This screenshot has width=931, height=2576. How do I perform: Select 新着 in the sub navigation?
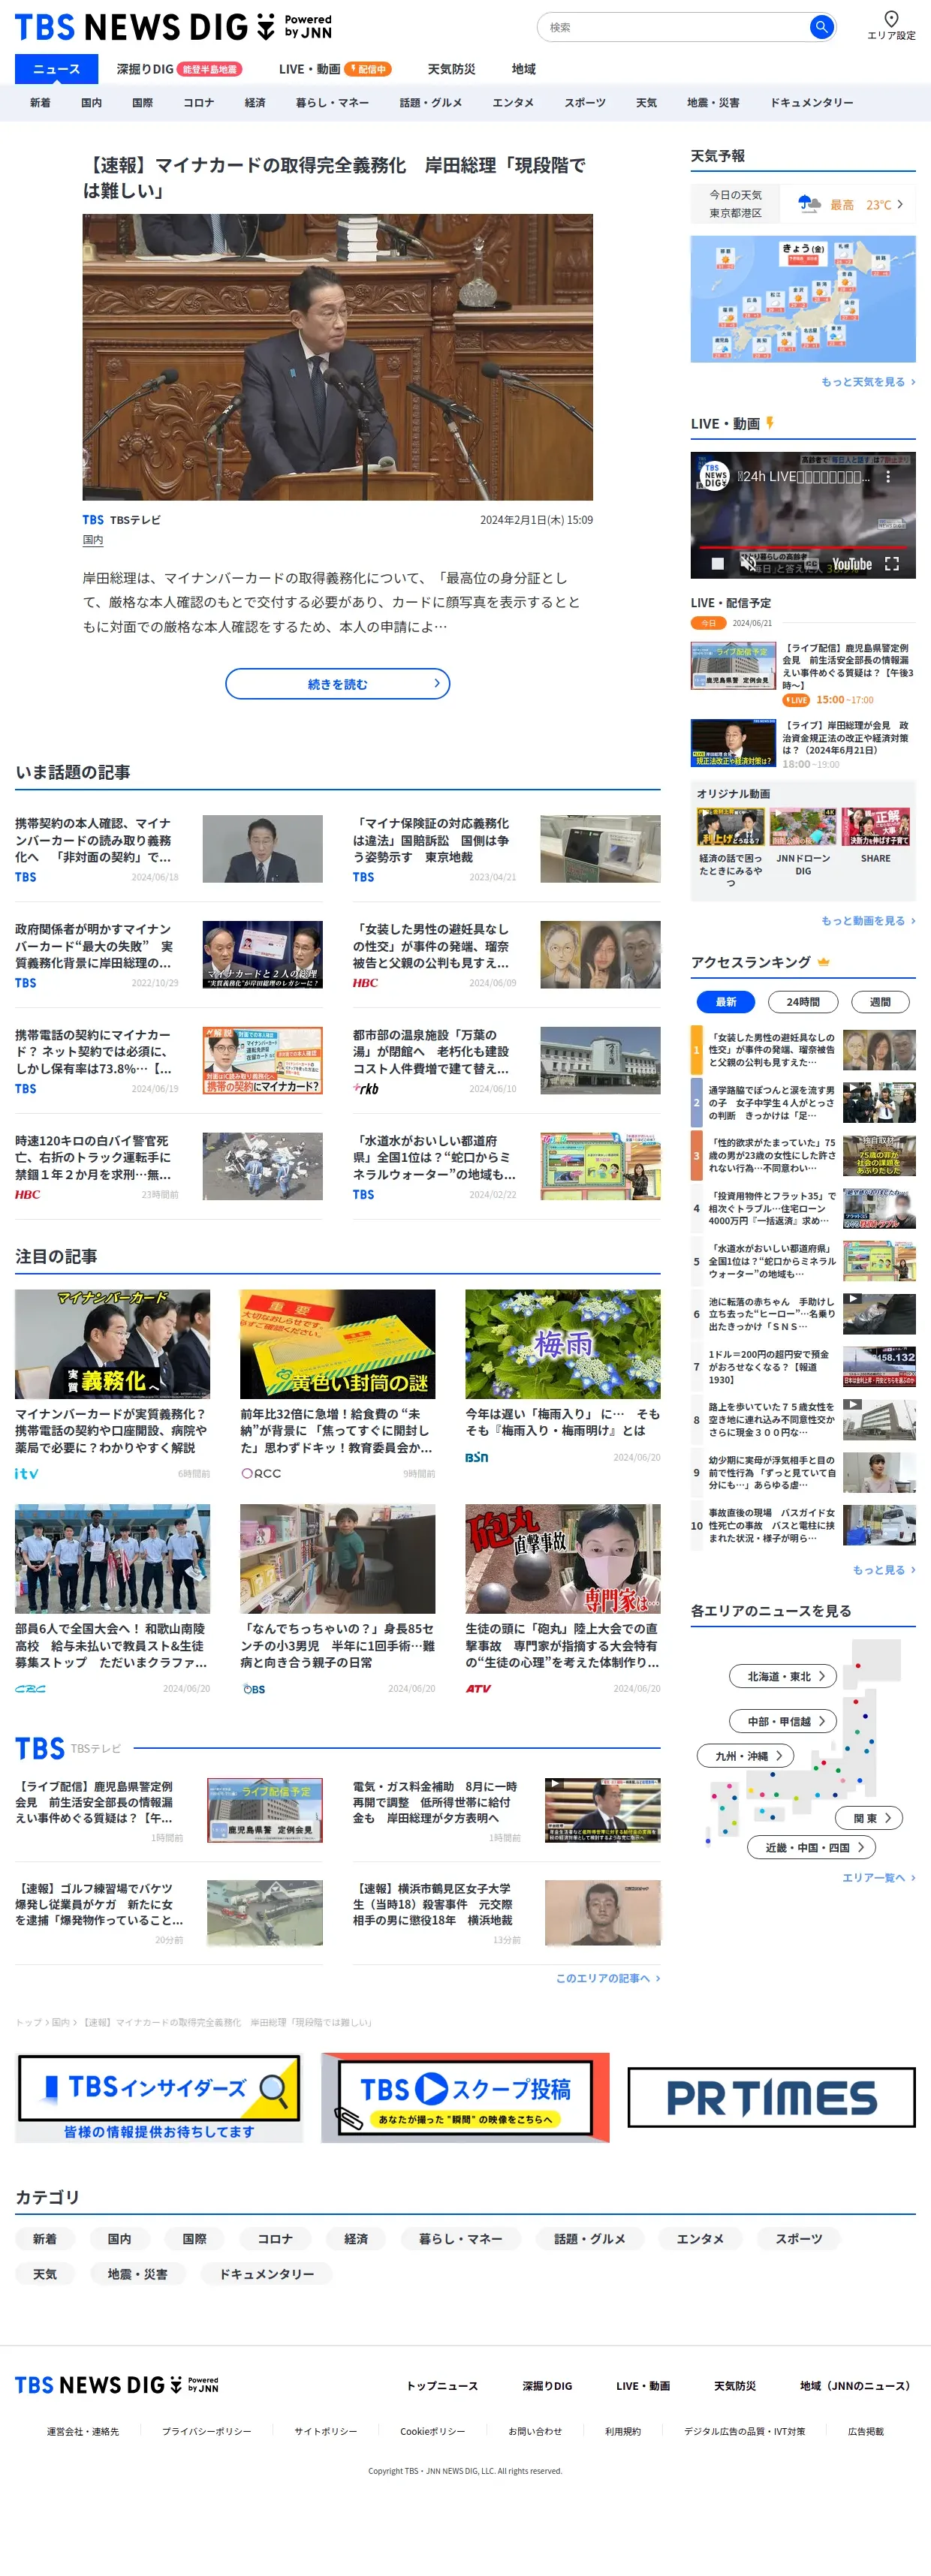coord(40,102)
